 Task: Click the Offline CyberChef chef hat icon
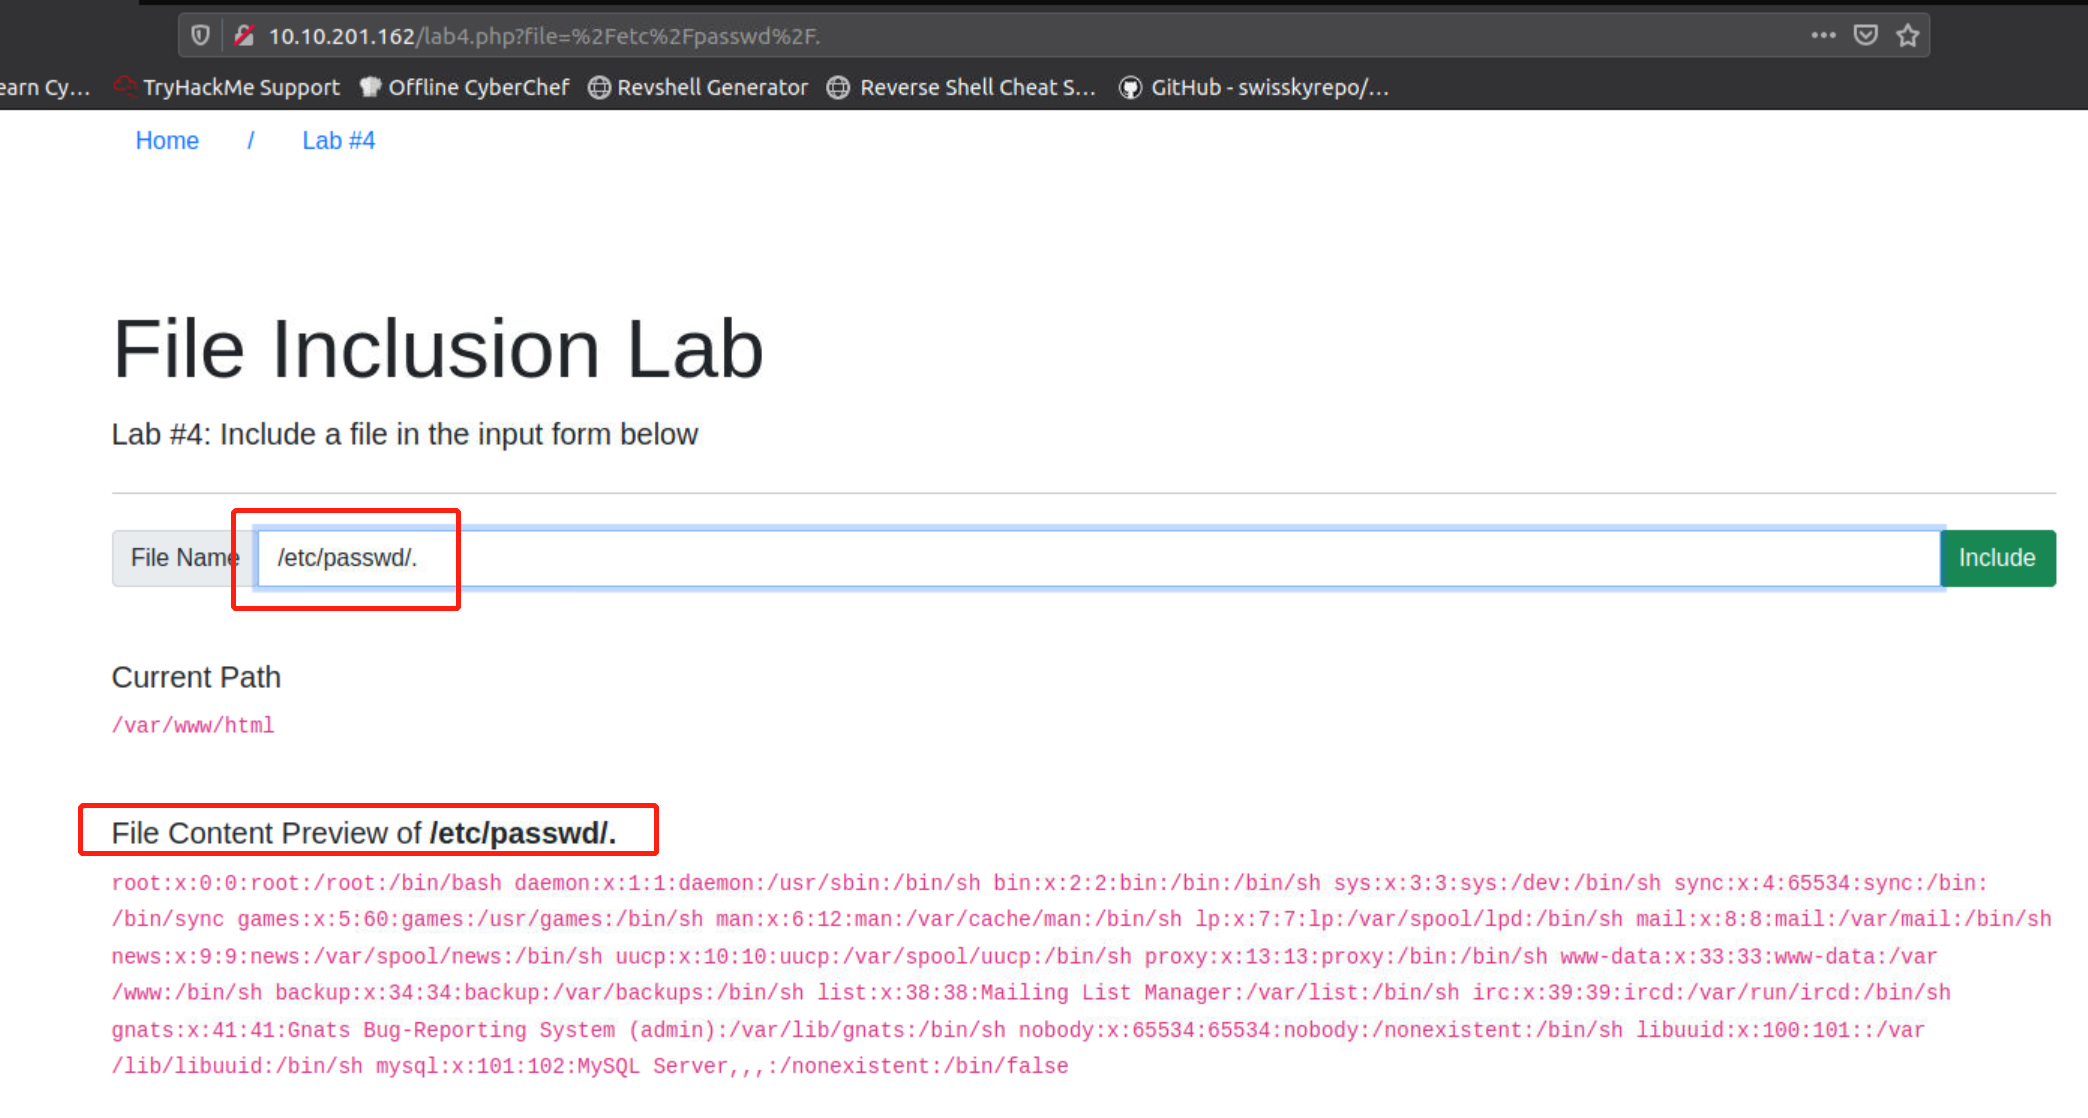pos(370,87)
